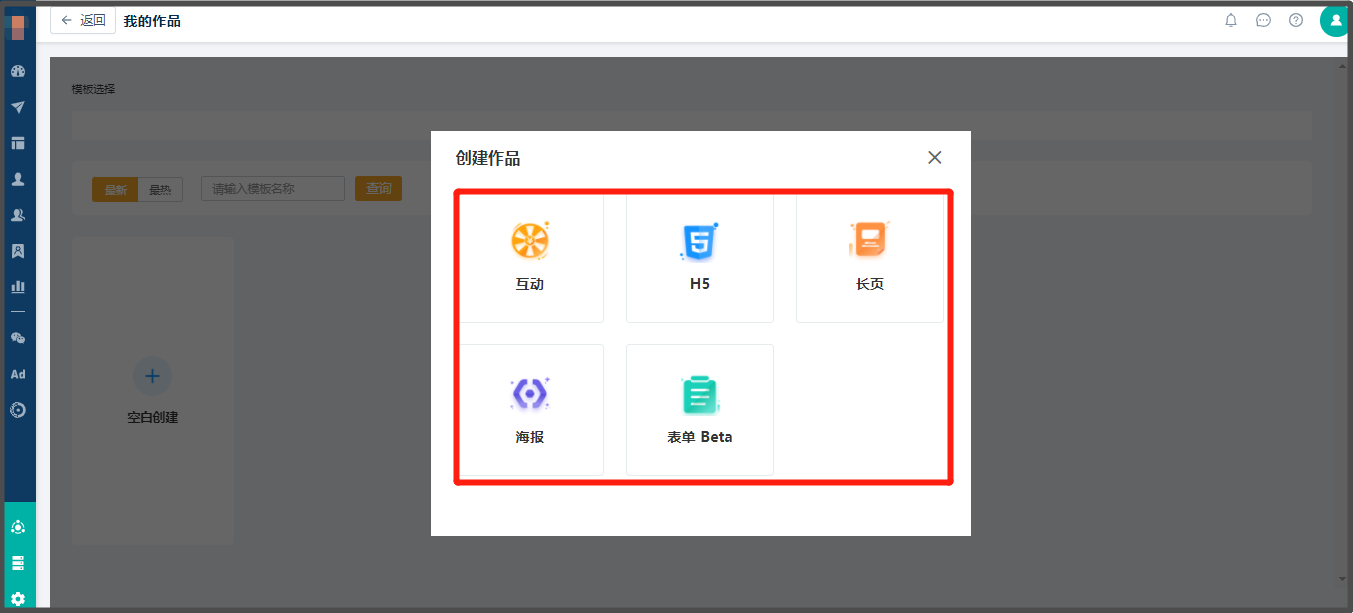Choose the H5 work type card
1353x613 pixels.
(x=700, y=257)
